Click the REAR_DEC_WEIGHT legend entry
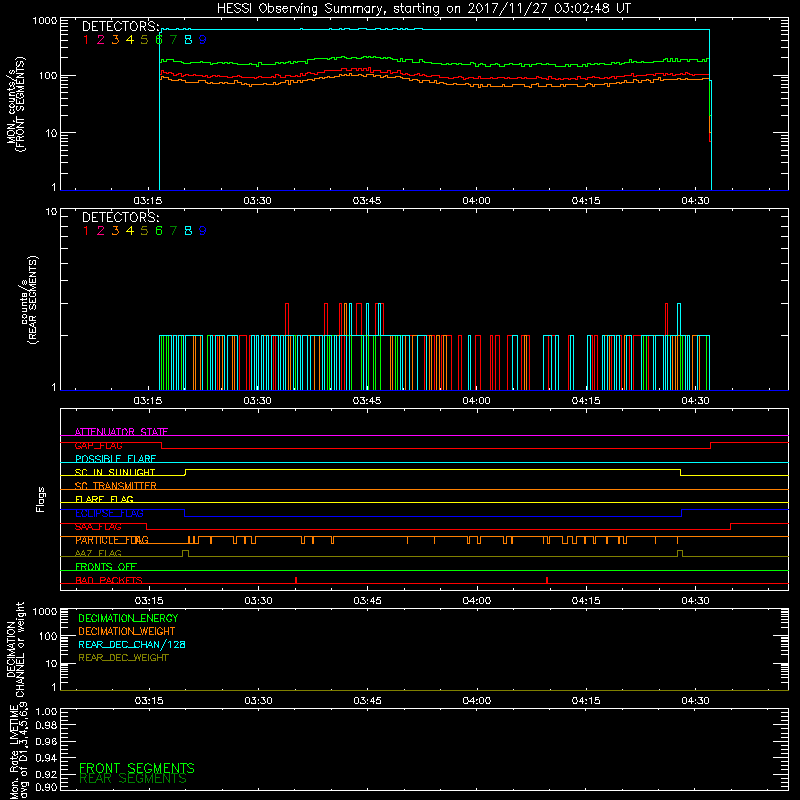800x800 pixels. pos(123,658)
